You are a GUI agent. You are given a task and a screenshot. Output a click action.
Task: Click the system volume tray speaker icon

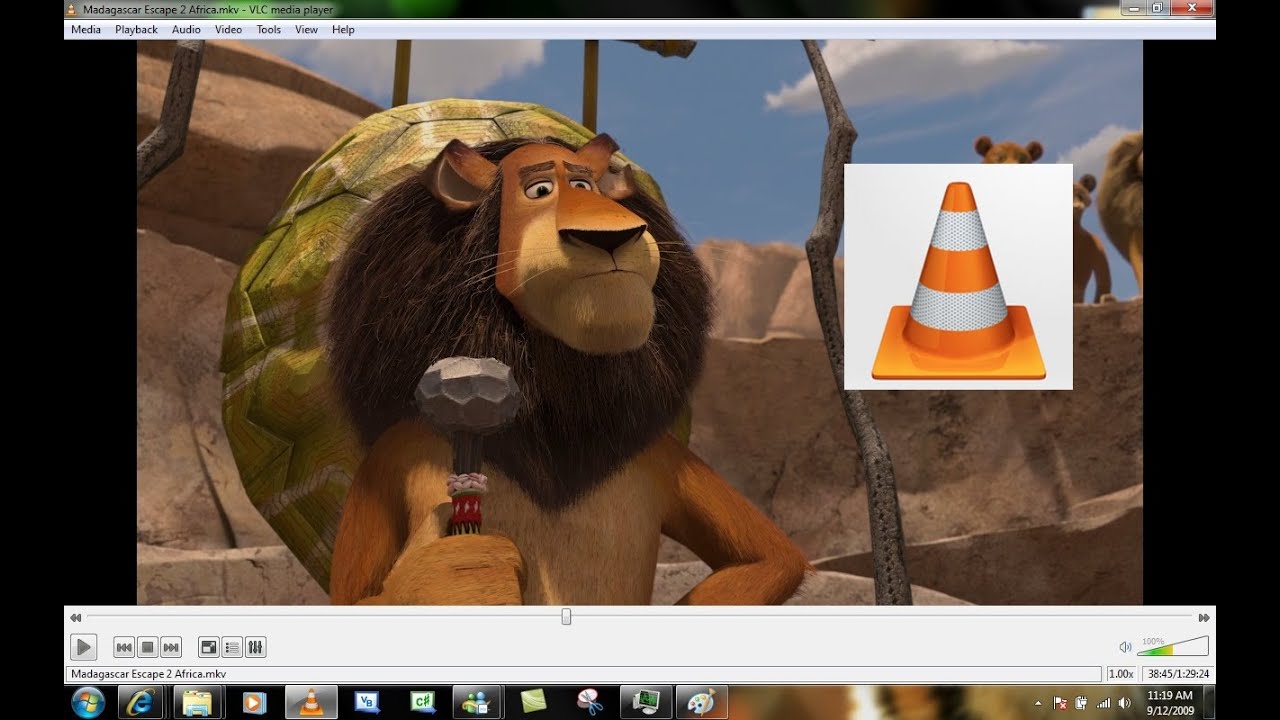pos(1126,703)
